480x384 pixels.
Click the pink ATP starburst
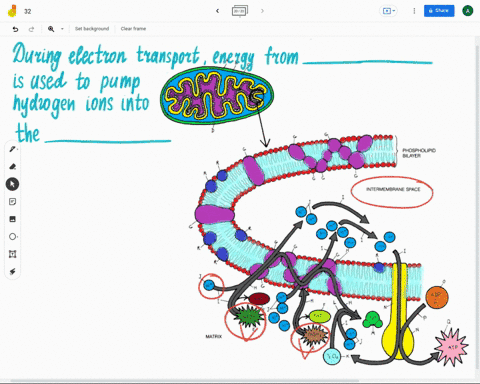point(452,347)
